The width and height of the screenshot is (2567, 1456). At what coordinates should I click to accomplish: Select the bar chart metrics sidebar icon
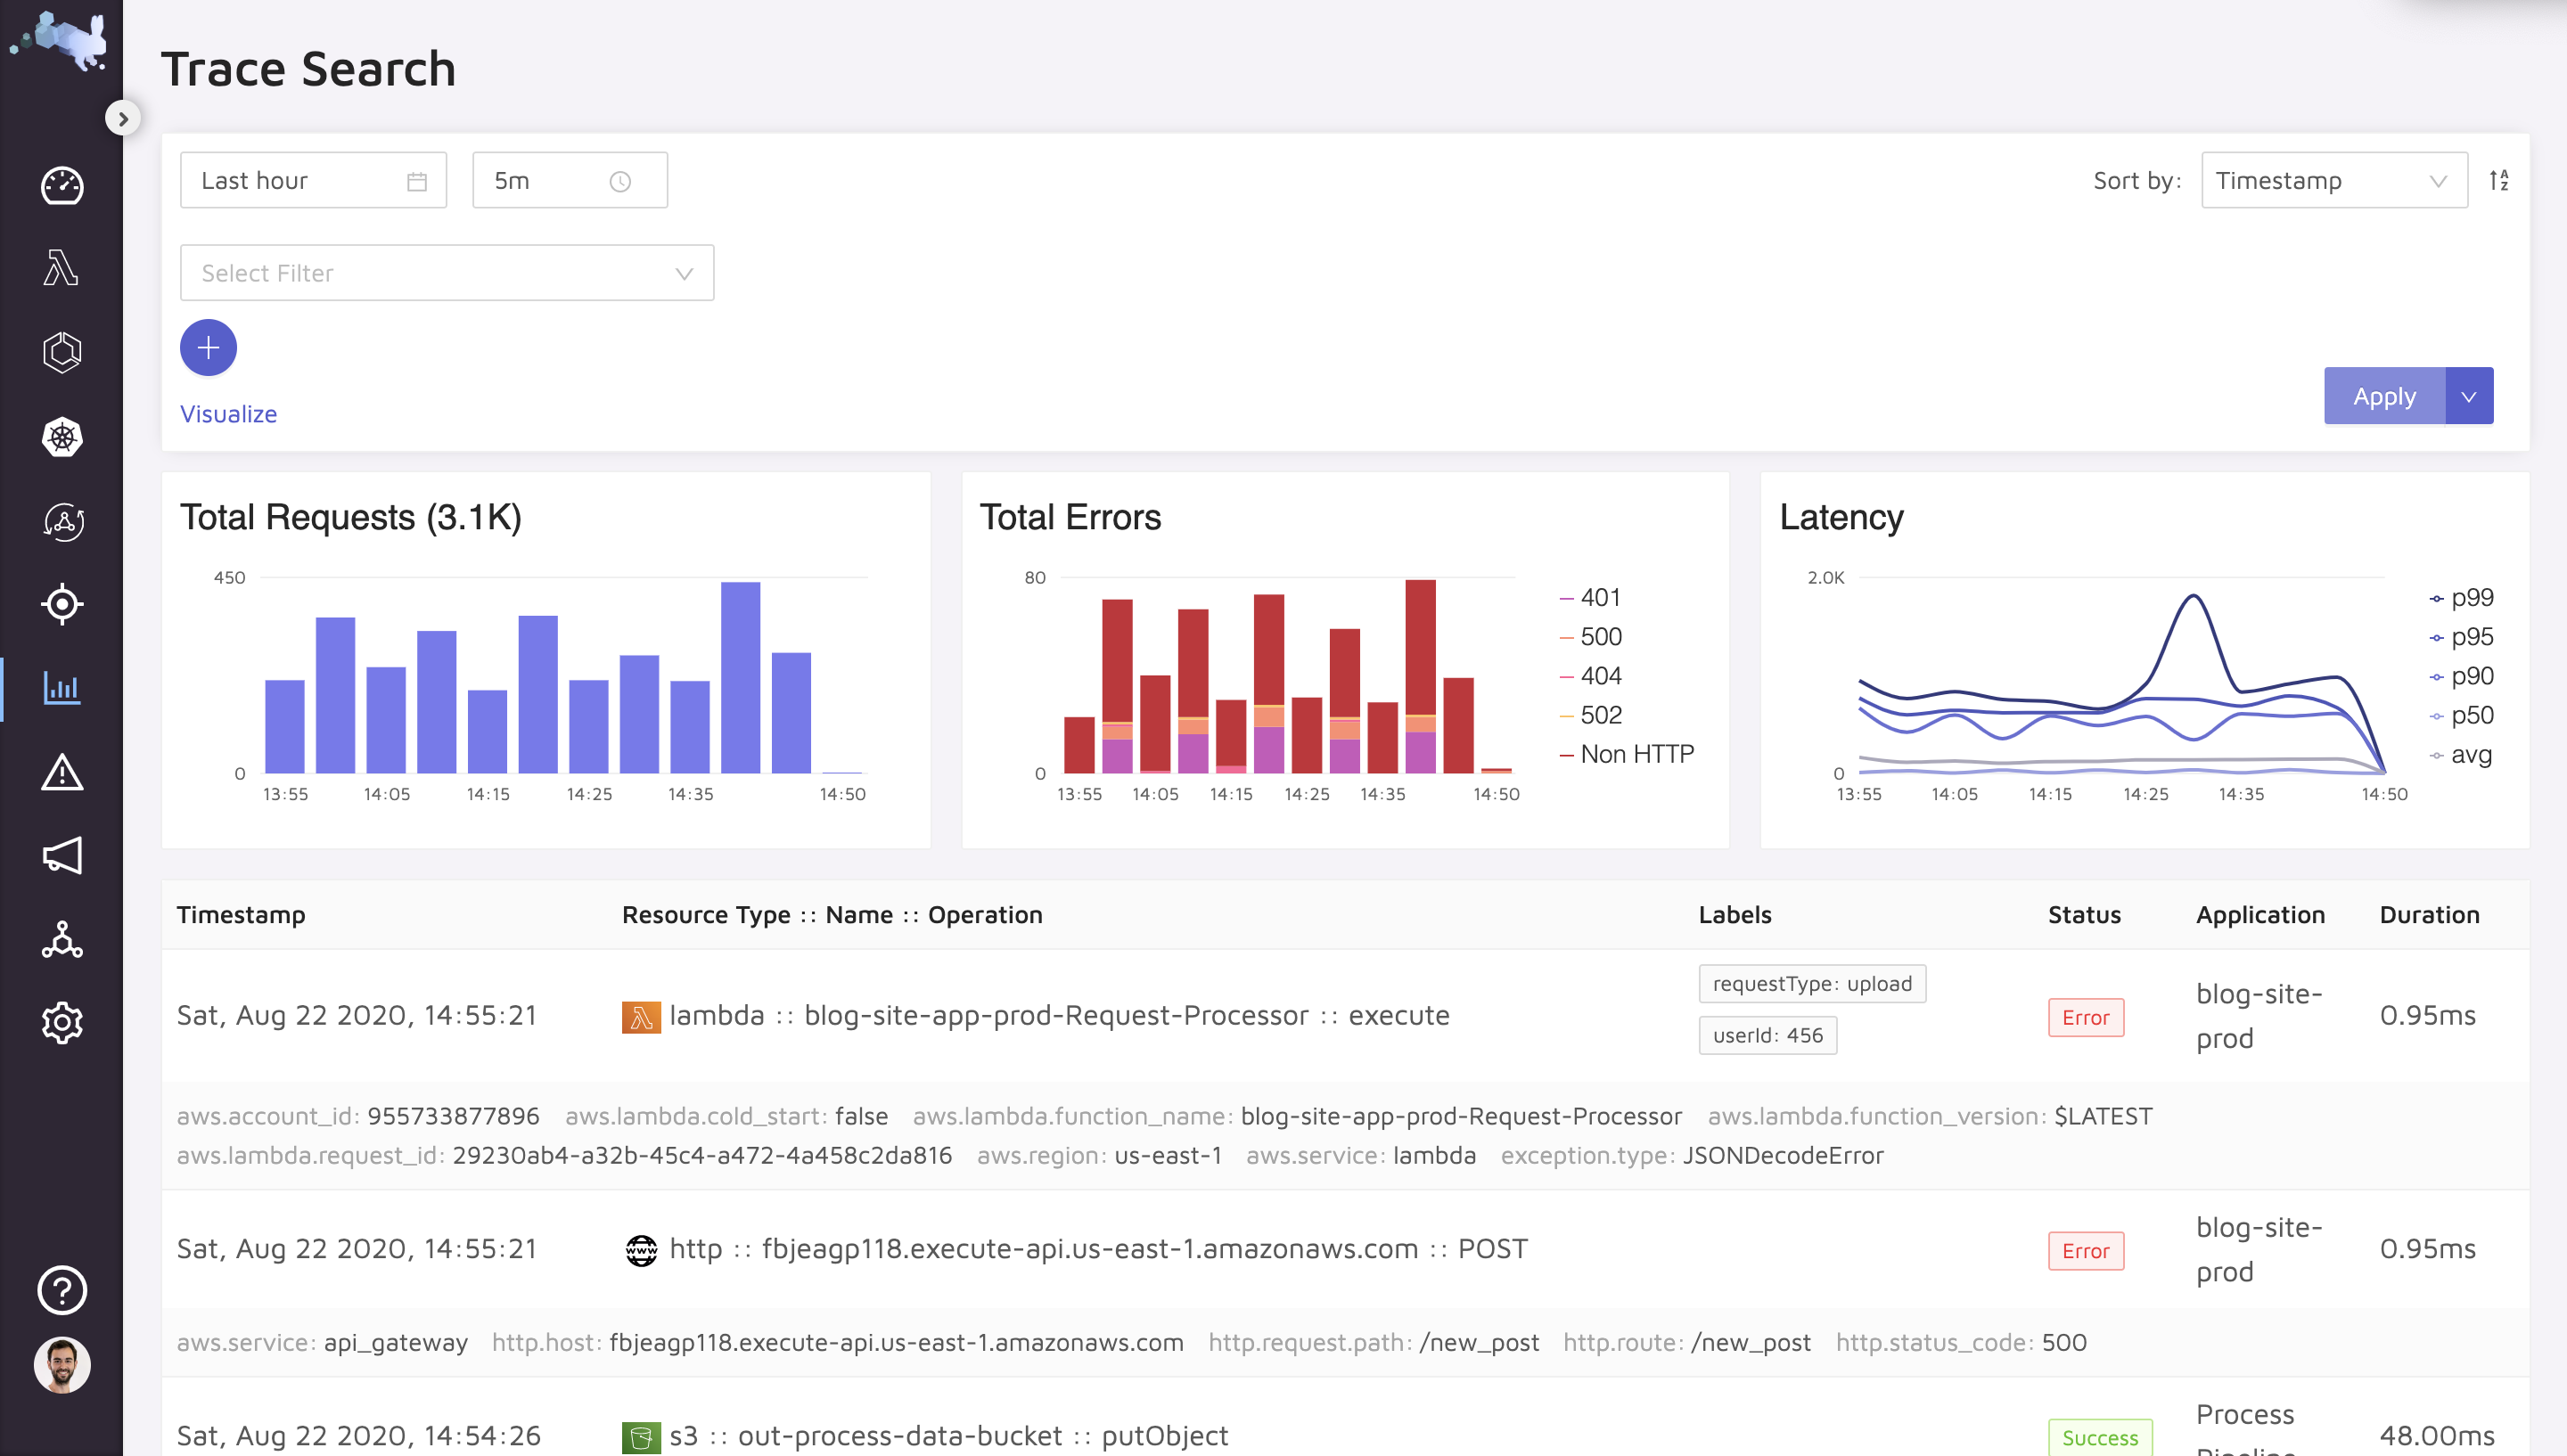pyautogui.click(x=62, y=688)
